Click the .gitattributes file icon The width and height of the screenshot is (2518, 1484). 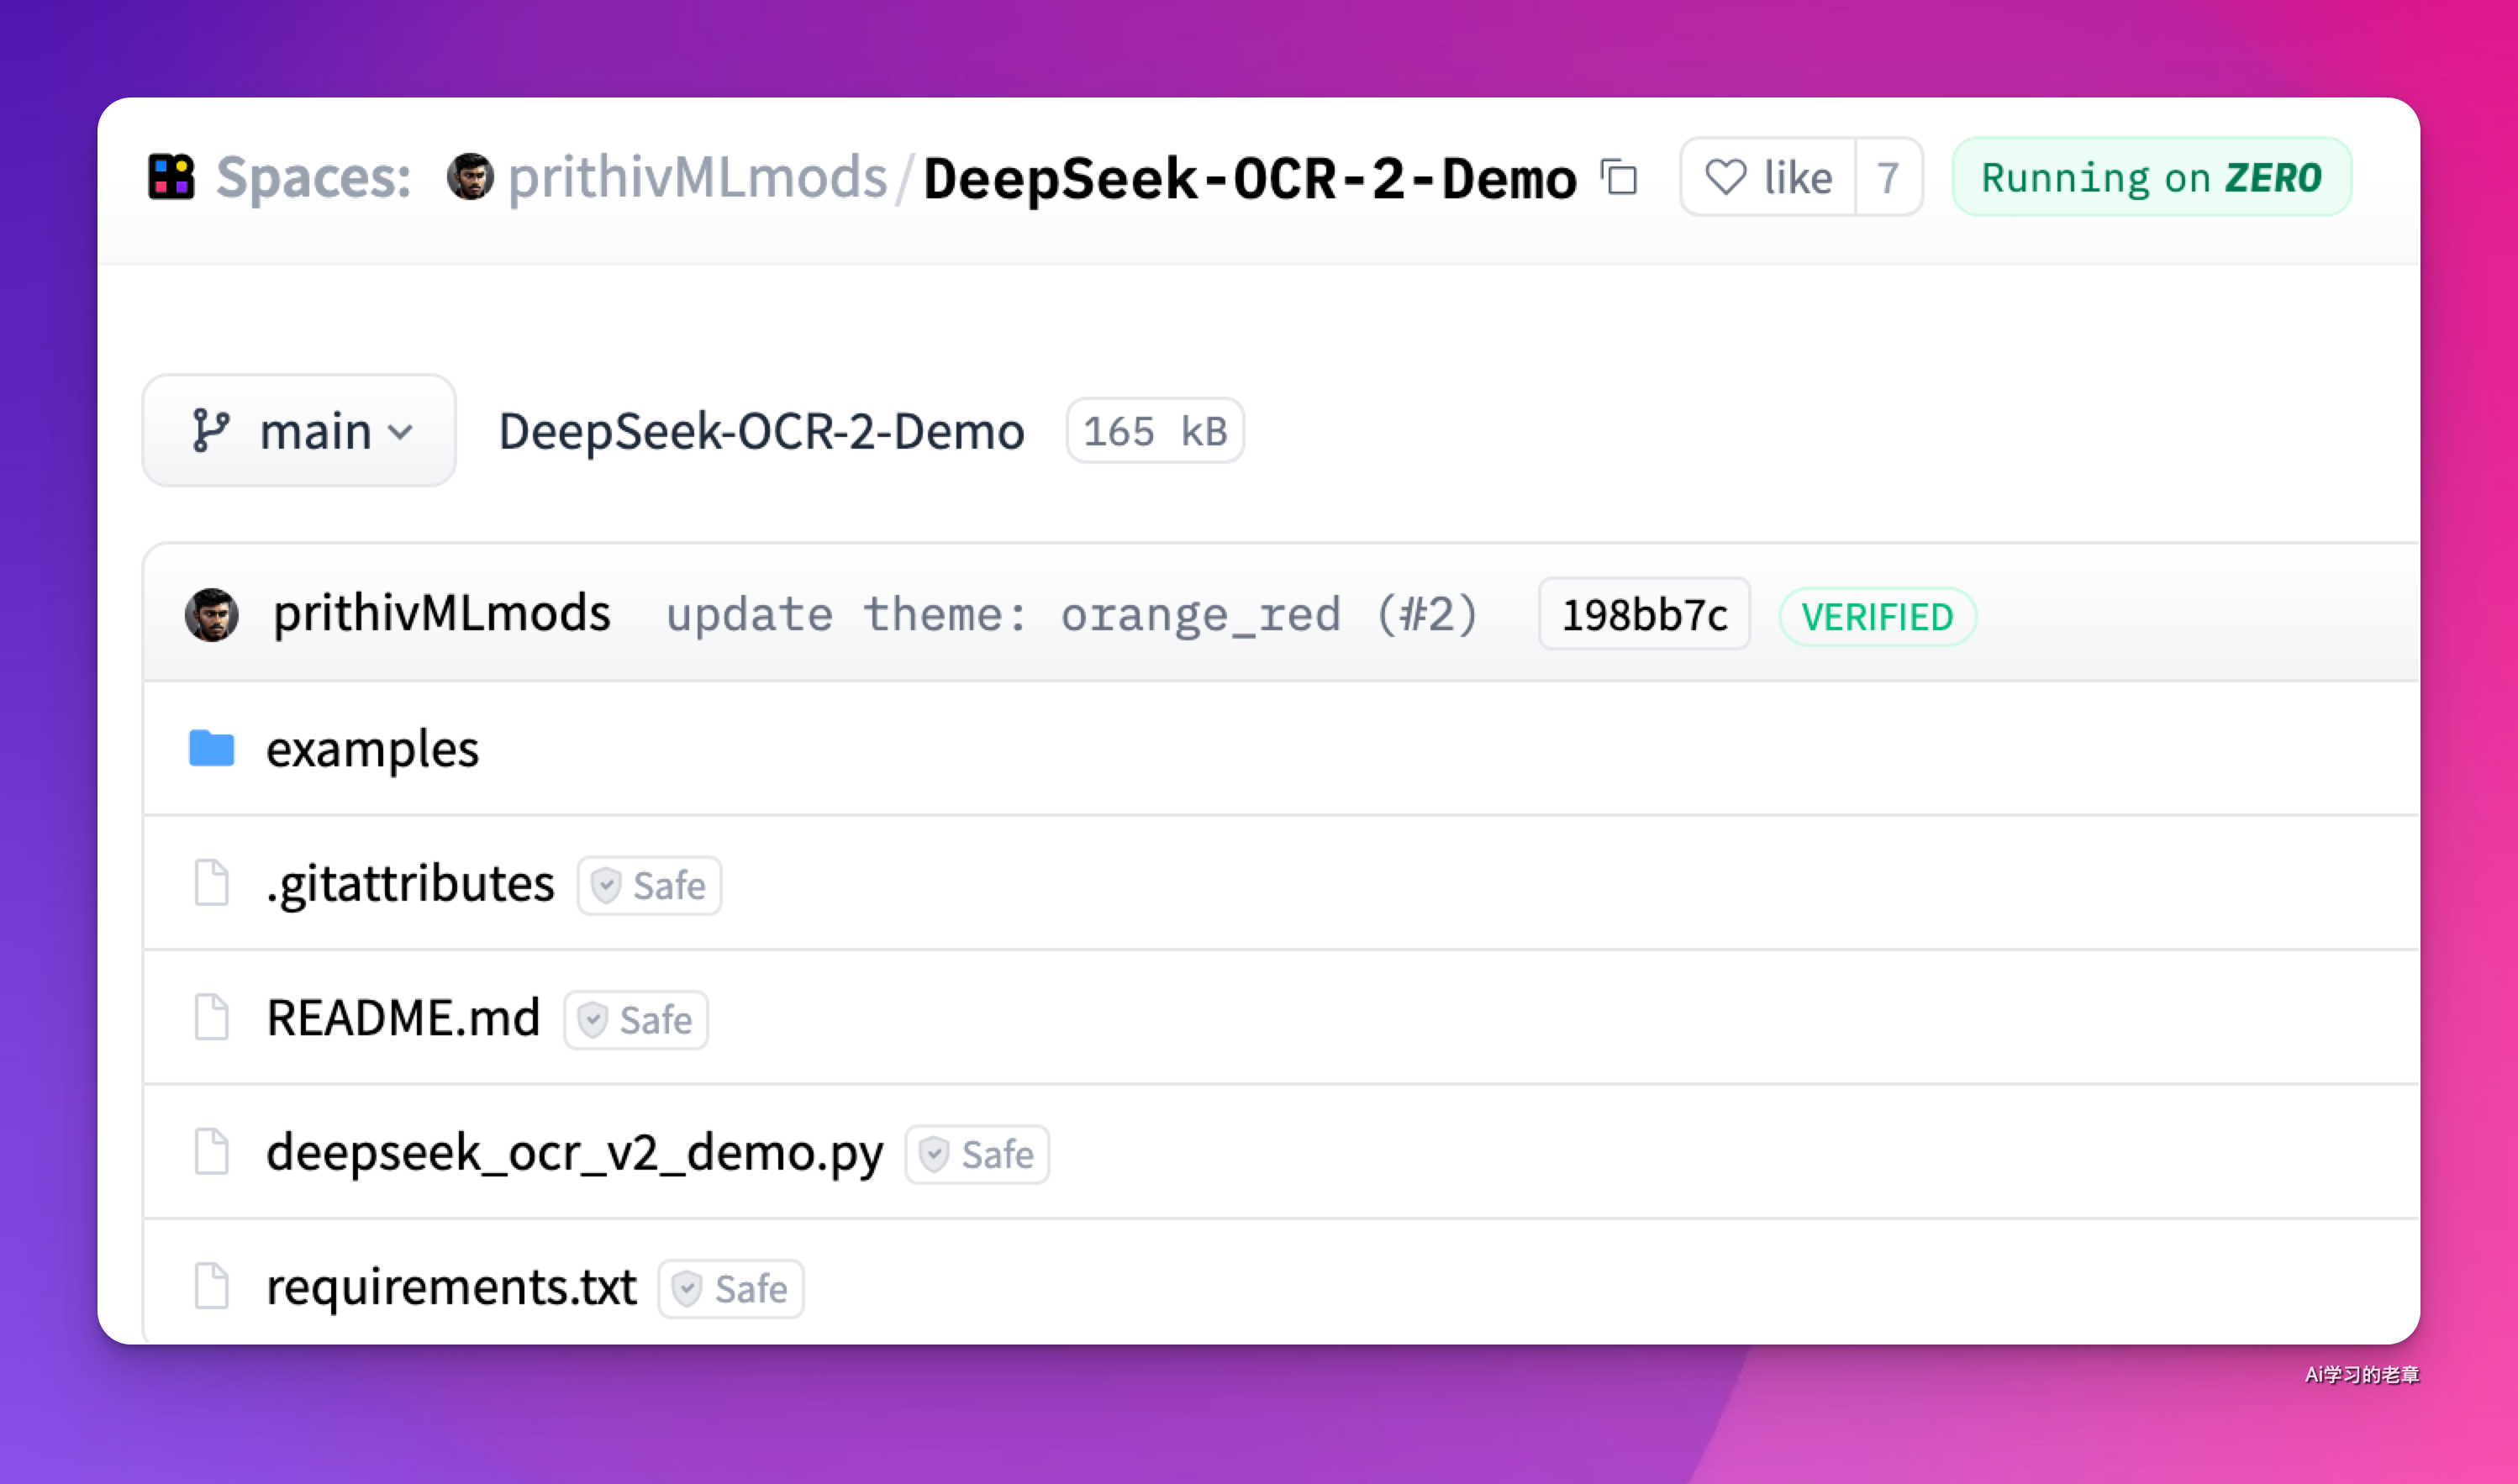(211, 883)
